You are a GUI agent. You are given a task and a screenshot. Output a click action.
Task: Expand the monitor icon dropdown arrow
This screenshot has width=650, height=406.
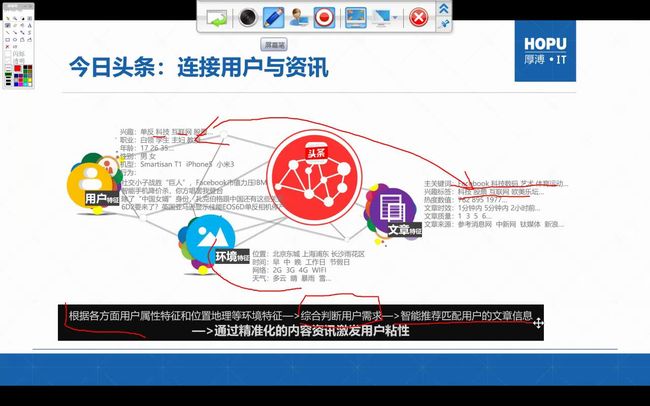pyautogui.click(x=395, y=18)
